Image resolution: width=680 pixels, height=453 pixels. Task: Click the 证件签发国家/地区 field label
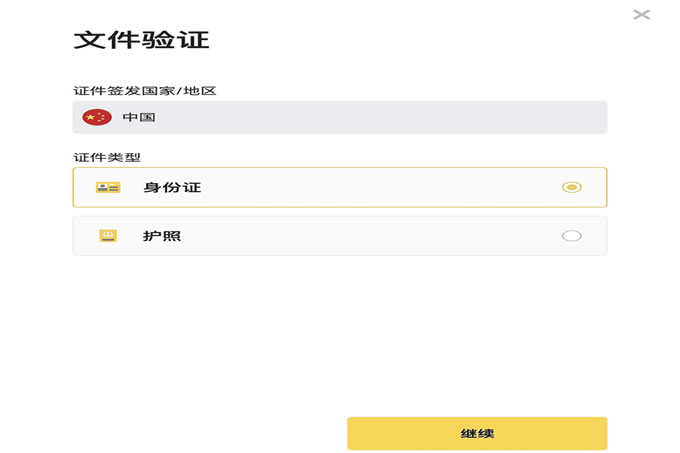[x=144, y=91]
